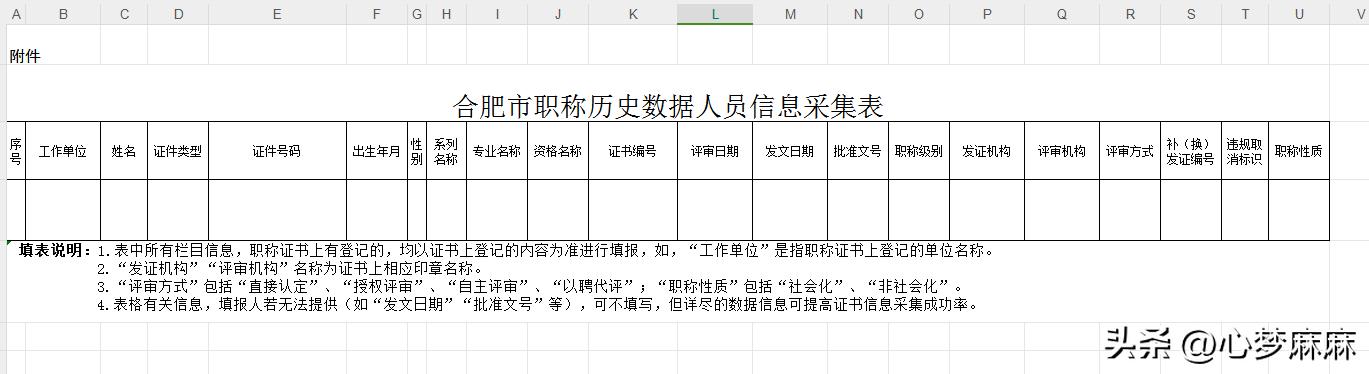
Task: Select column C header
Action: pos(124,13)
